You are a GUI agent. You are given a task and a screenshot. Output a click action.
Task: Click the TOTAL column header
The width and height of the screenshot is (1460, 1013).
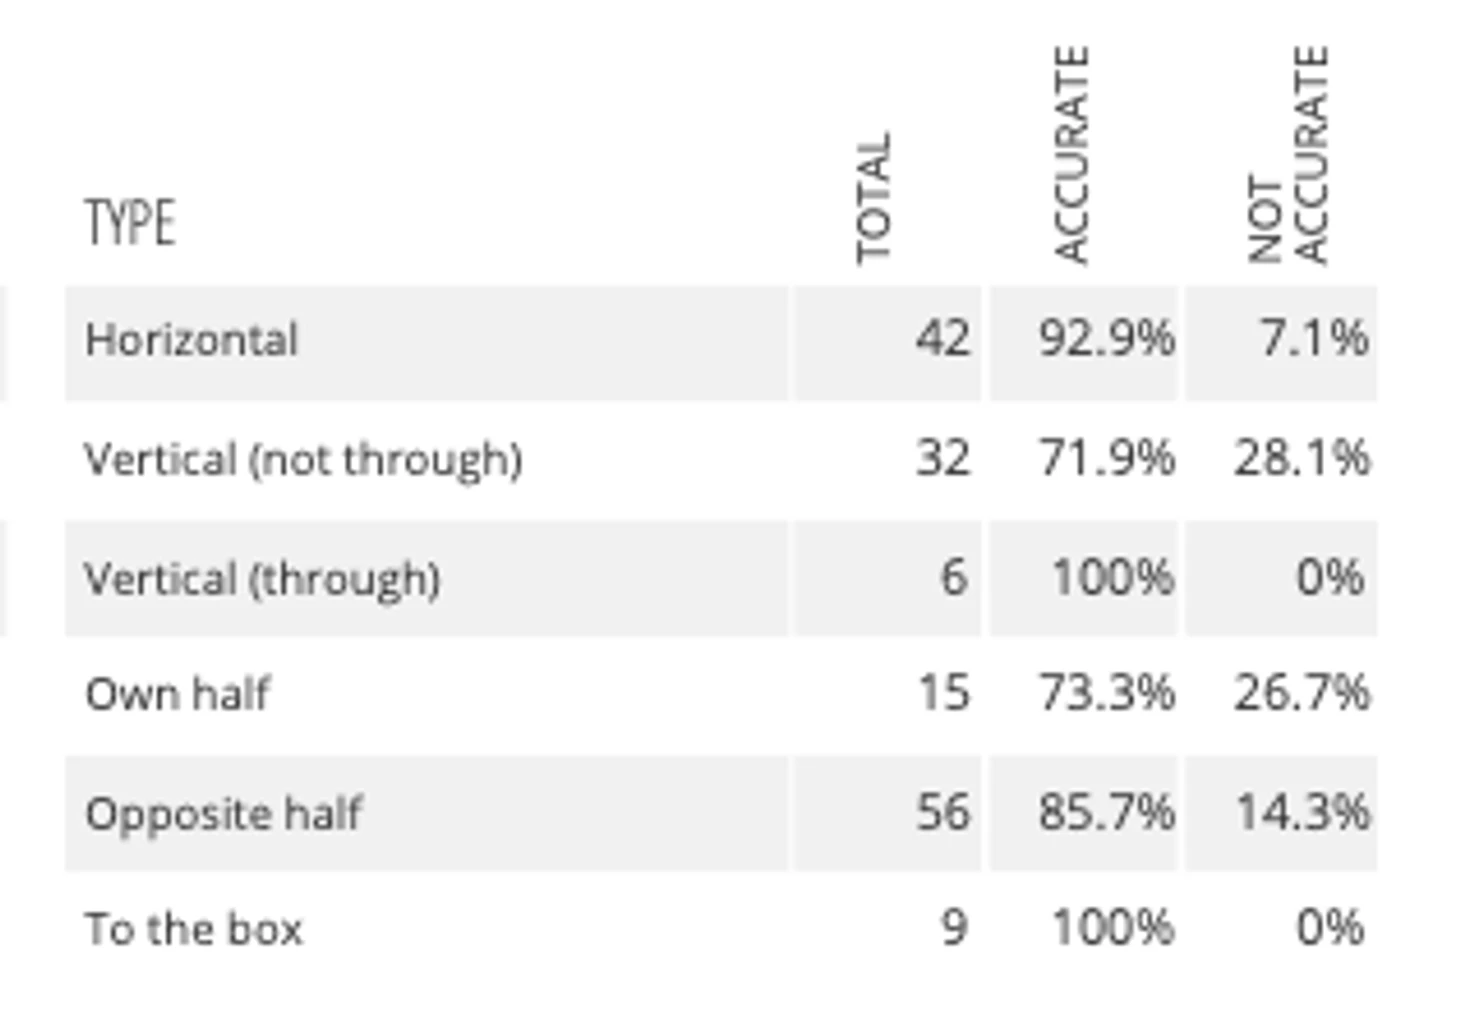pos(873,198)
